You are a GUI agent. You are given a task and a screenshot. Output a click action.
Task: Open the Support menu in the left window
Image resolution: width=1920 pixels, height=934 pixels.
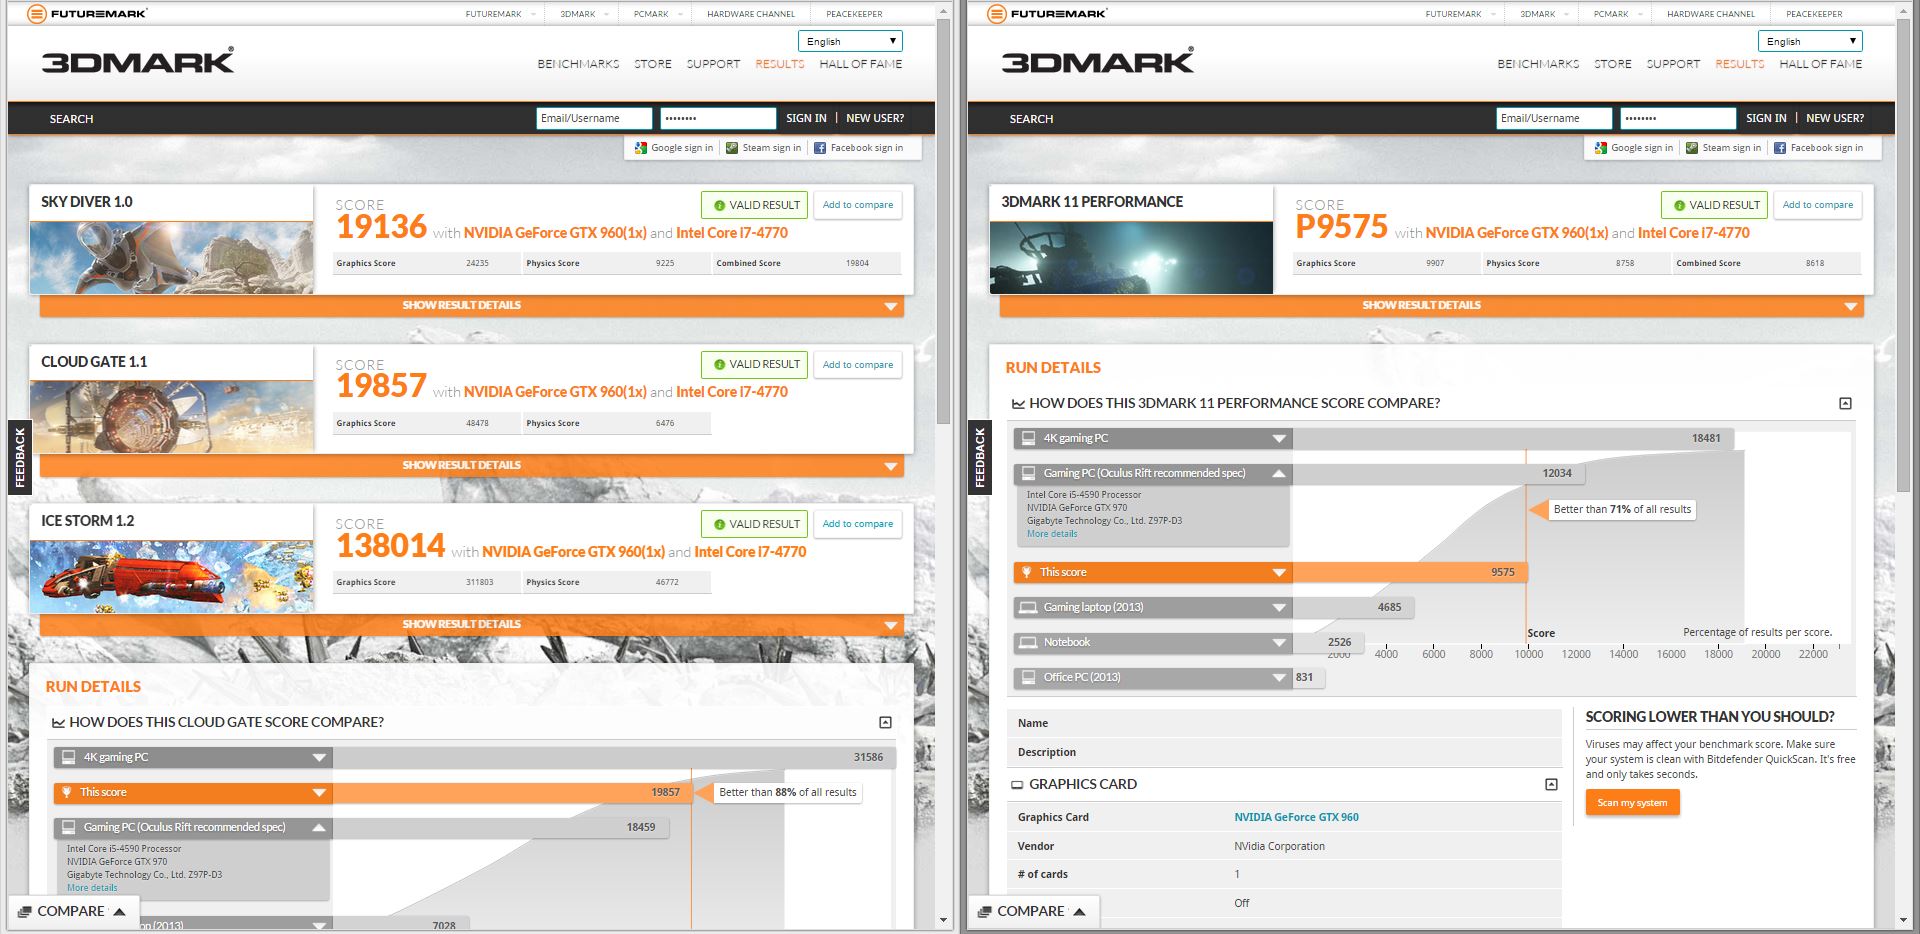(713, 64)
